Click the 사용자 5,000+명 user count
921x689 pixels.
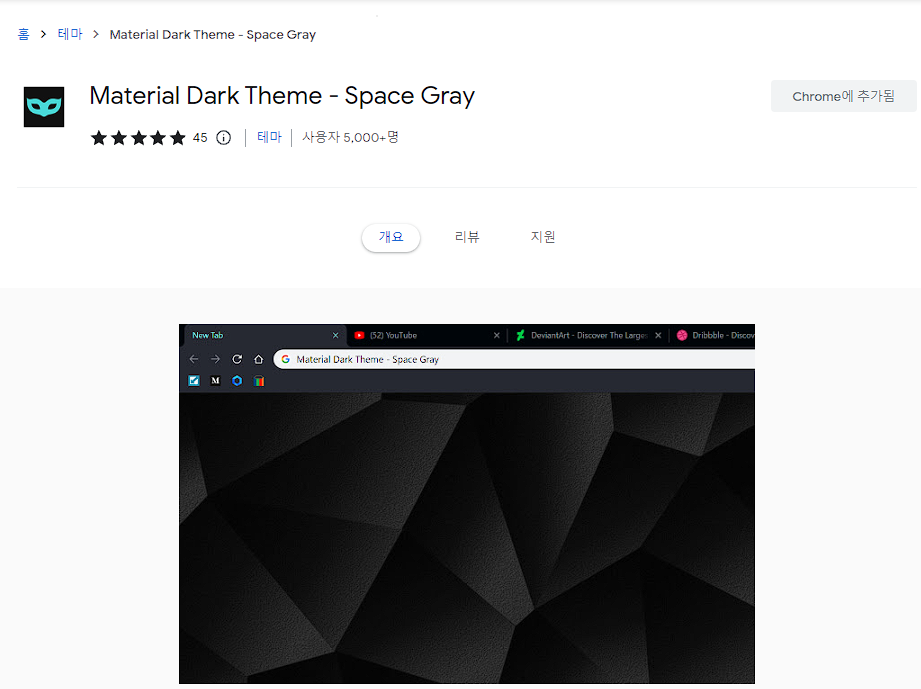tap(350, 138)
